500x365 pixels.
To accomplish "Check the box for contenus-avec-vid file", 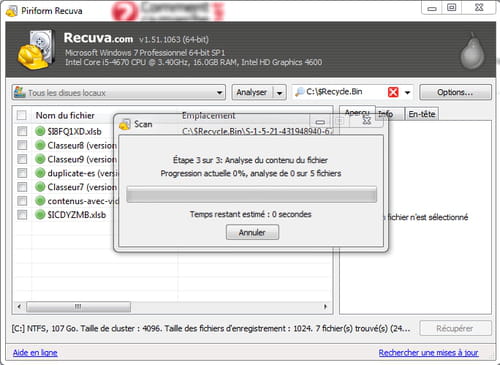I will pos(22,201).
